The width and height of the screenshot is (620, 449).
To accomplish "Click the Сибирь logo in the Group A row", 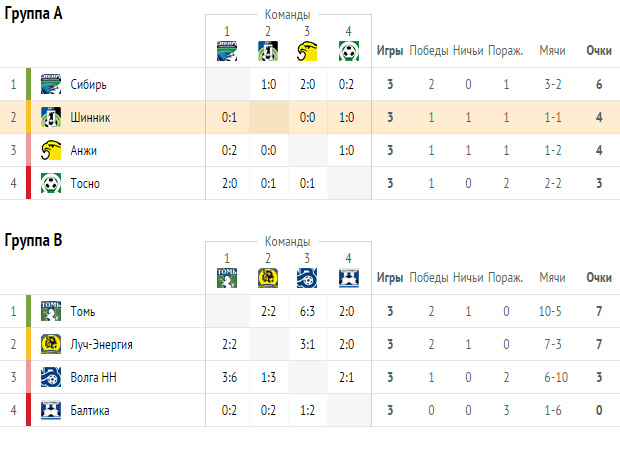I will pos(51,84).
